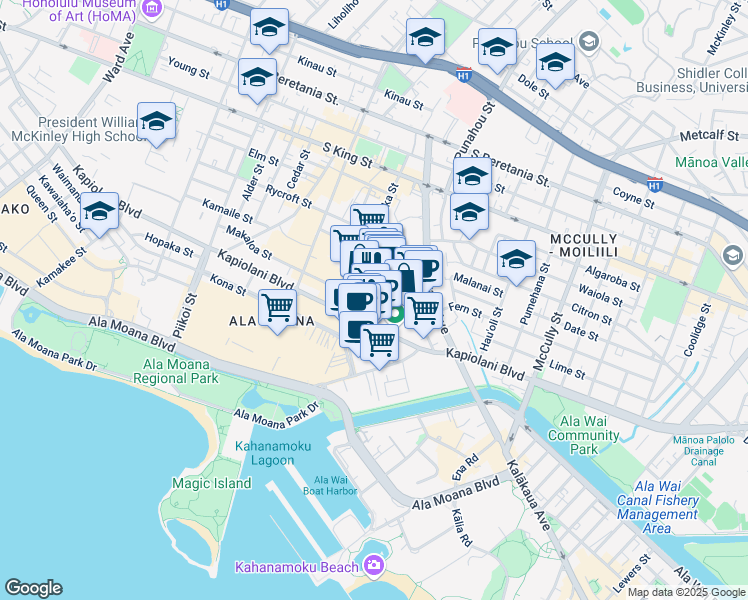This screenshot has height=600, width=748.
Task: Click the Shidler College of Business label
Action: tap(692, 80)
